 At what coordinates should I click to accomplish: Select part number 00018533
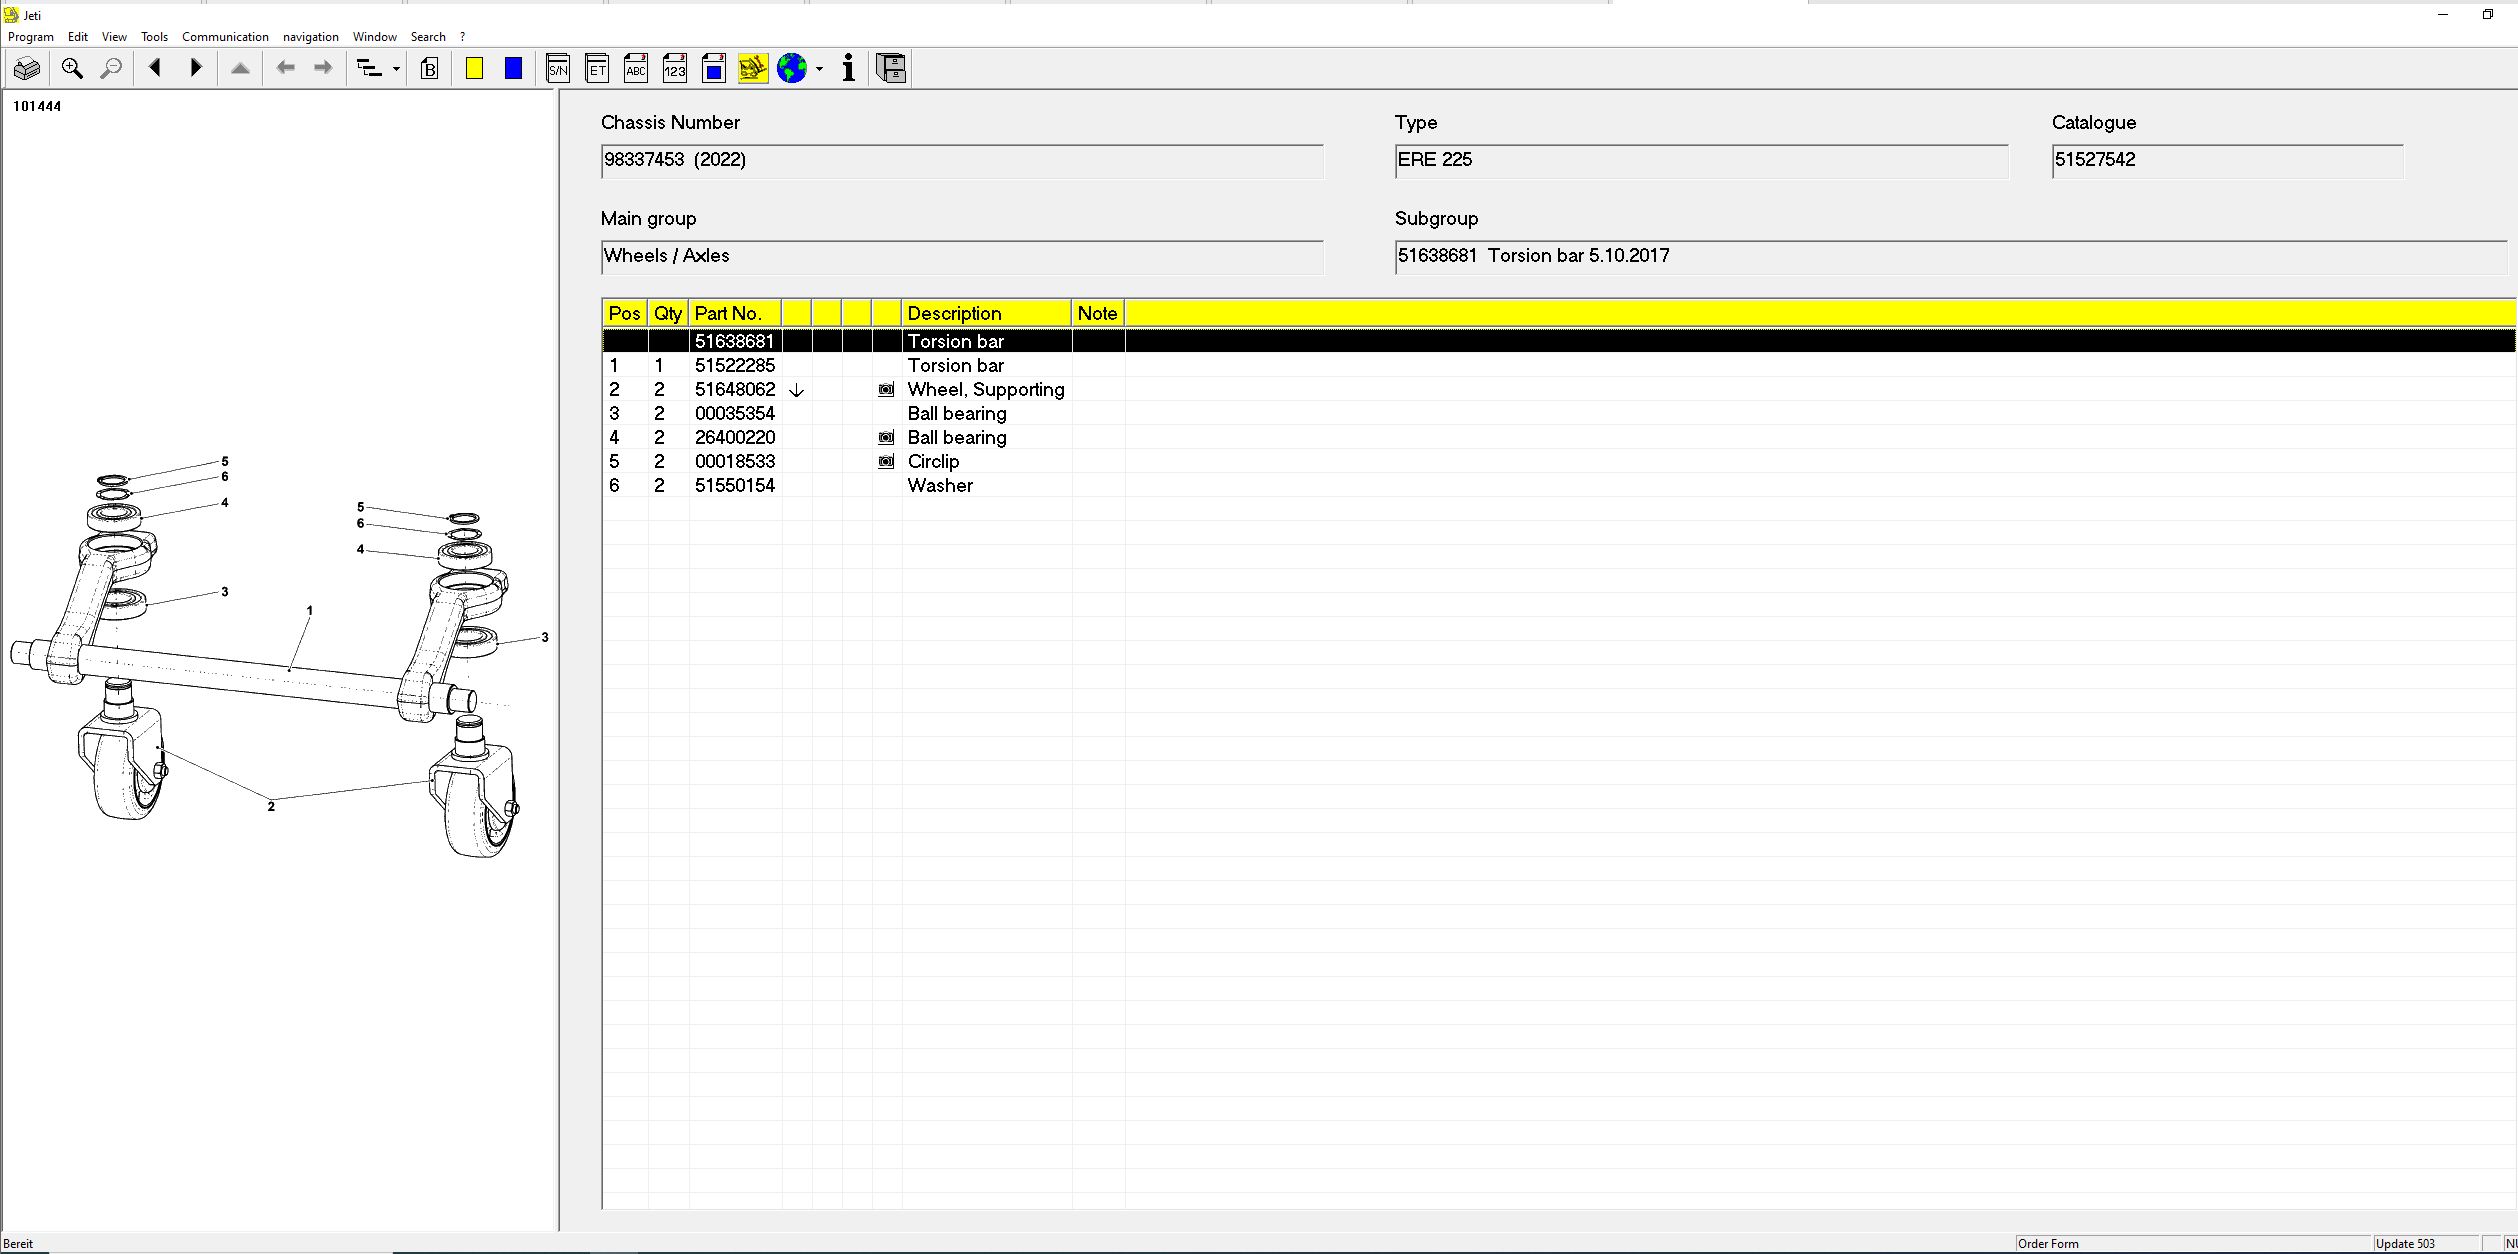[x=735, y=461]
